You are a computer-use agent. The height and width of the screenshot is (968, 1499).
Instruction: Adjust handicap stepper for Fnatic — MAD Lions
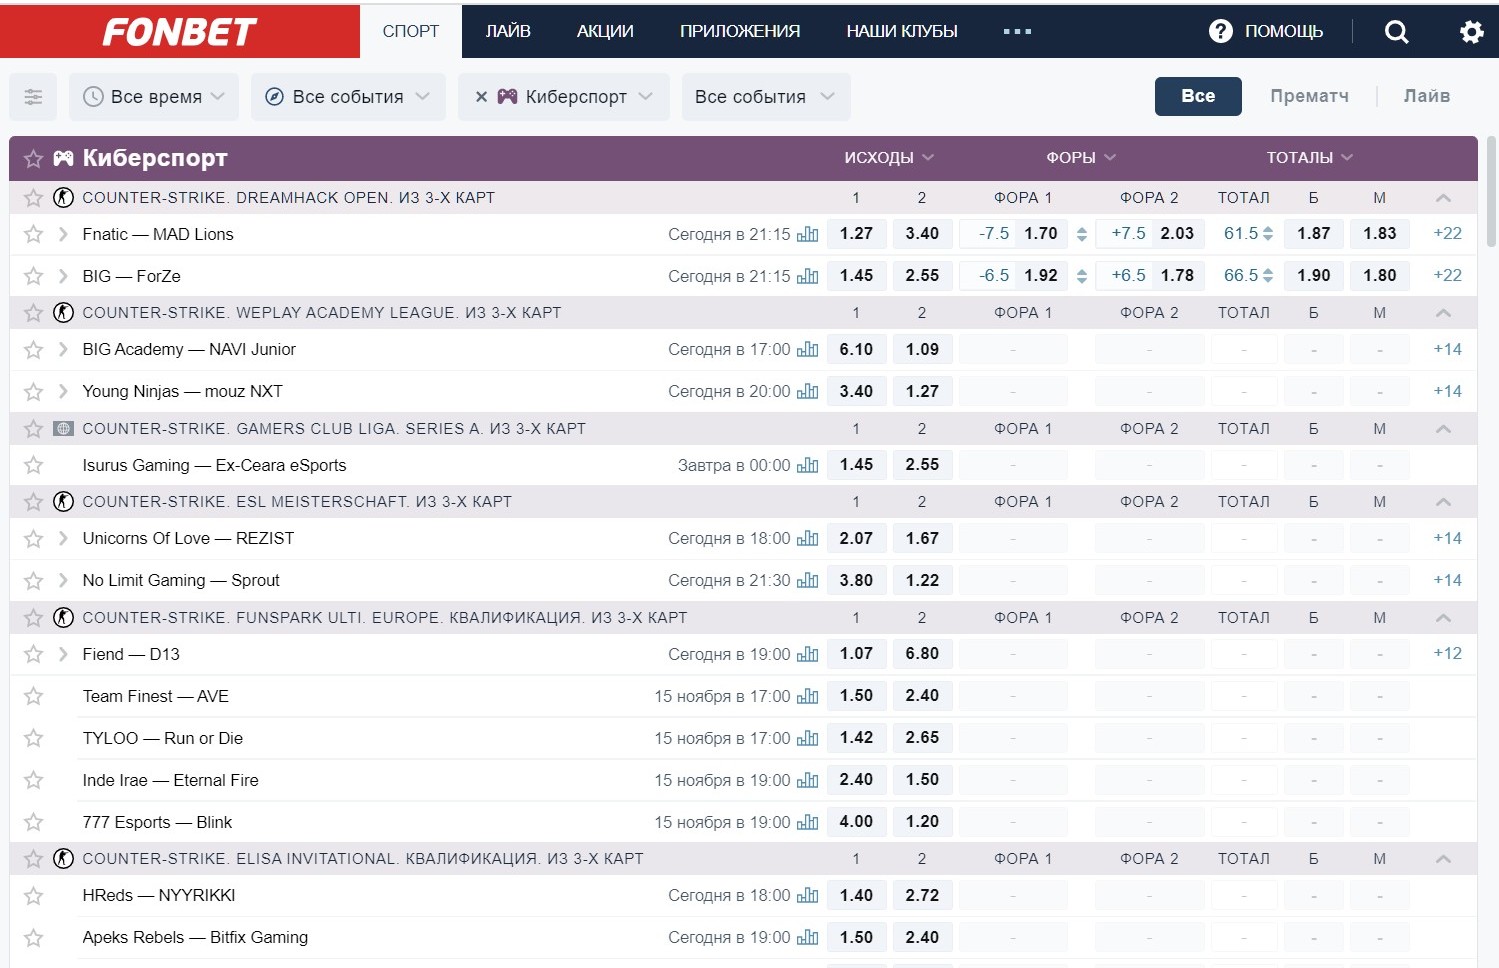pos(1081,234)
